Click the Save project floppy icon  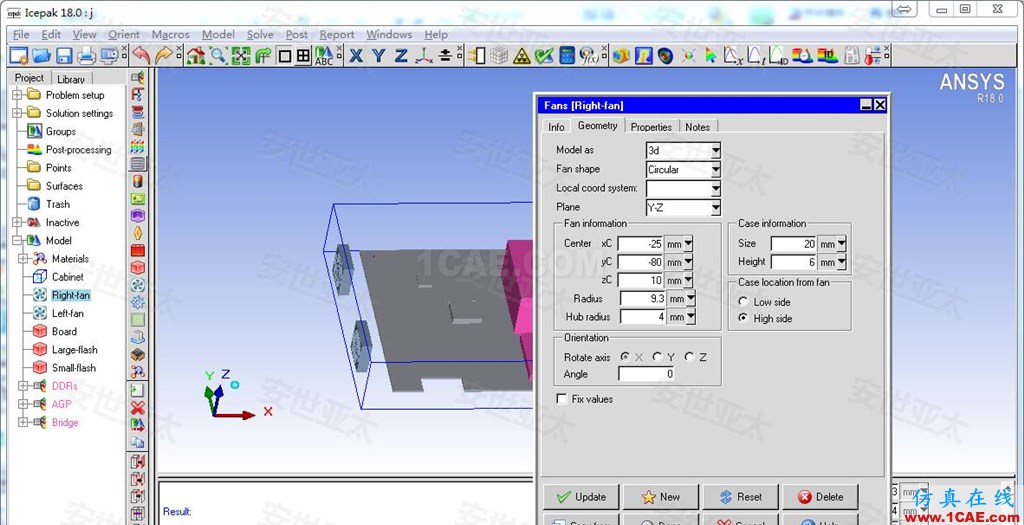(63, 56)
